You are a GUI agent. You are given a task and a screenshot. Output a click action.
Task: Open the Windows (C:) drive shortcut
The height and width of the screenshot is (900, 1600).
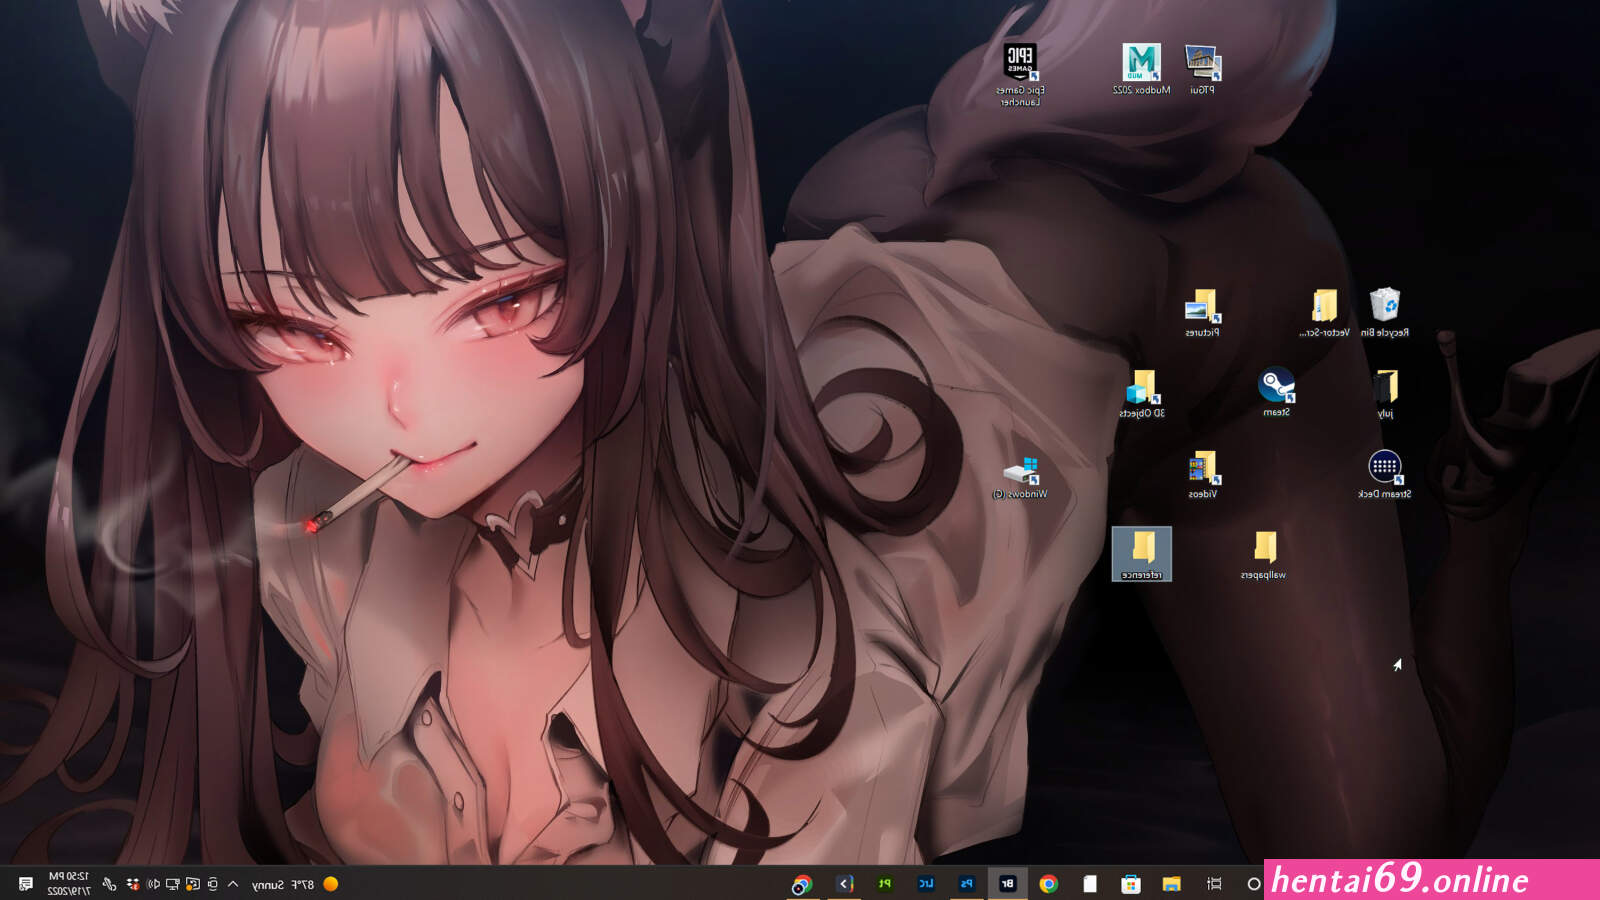pos(1020,477)
